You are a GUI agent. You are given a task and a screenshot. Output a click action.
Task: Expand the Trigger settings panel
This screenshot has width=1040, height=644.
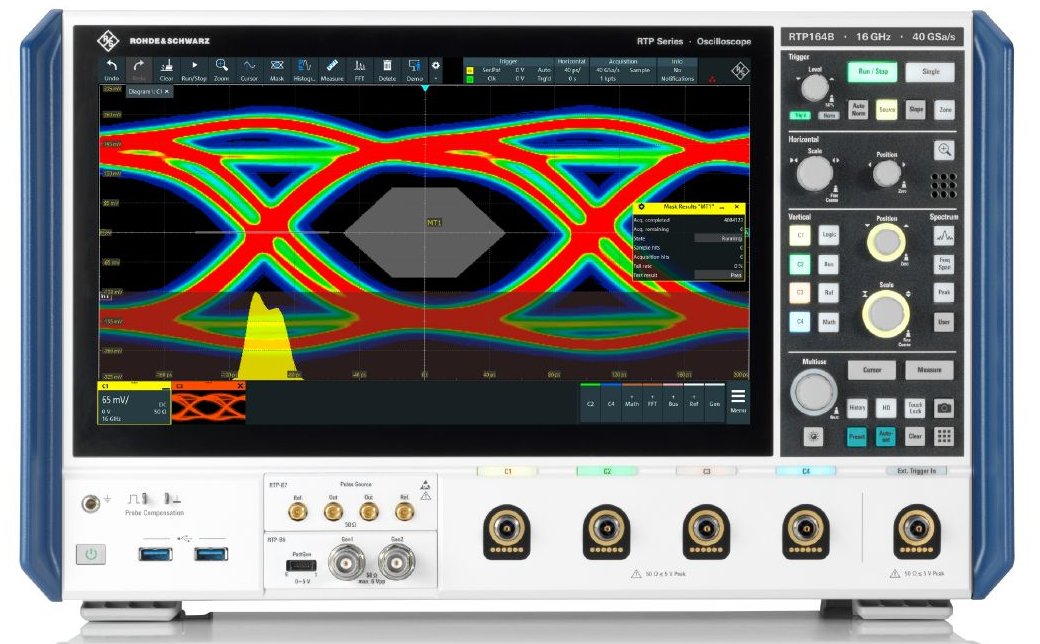(x=507, y=70)
